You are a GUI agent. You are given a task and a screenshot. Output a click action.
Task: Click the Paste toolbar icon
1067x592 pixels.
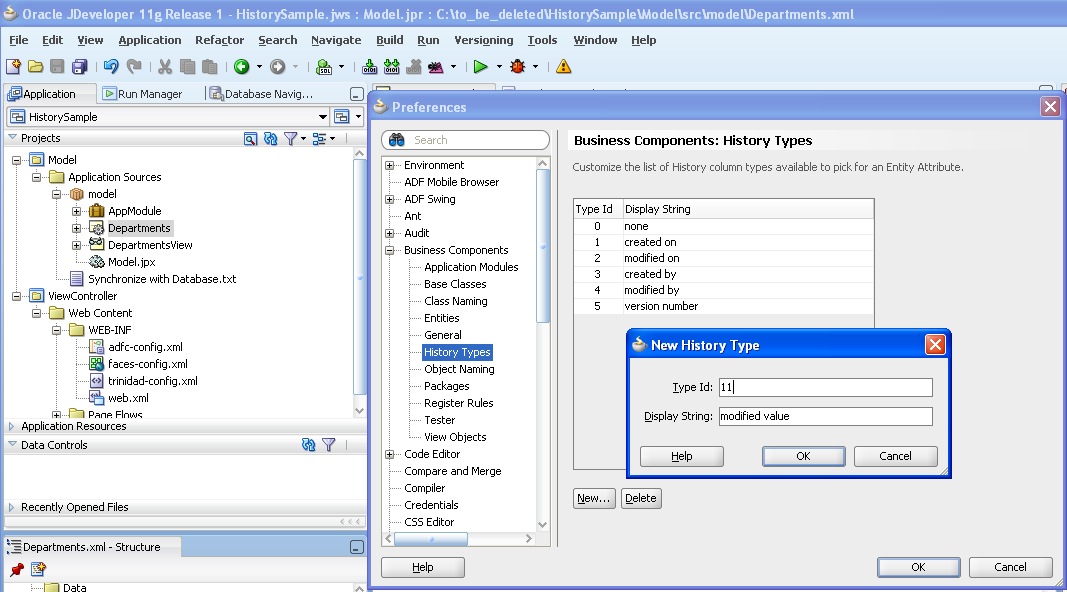208,67
